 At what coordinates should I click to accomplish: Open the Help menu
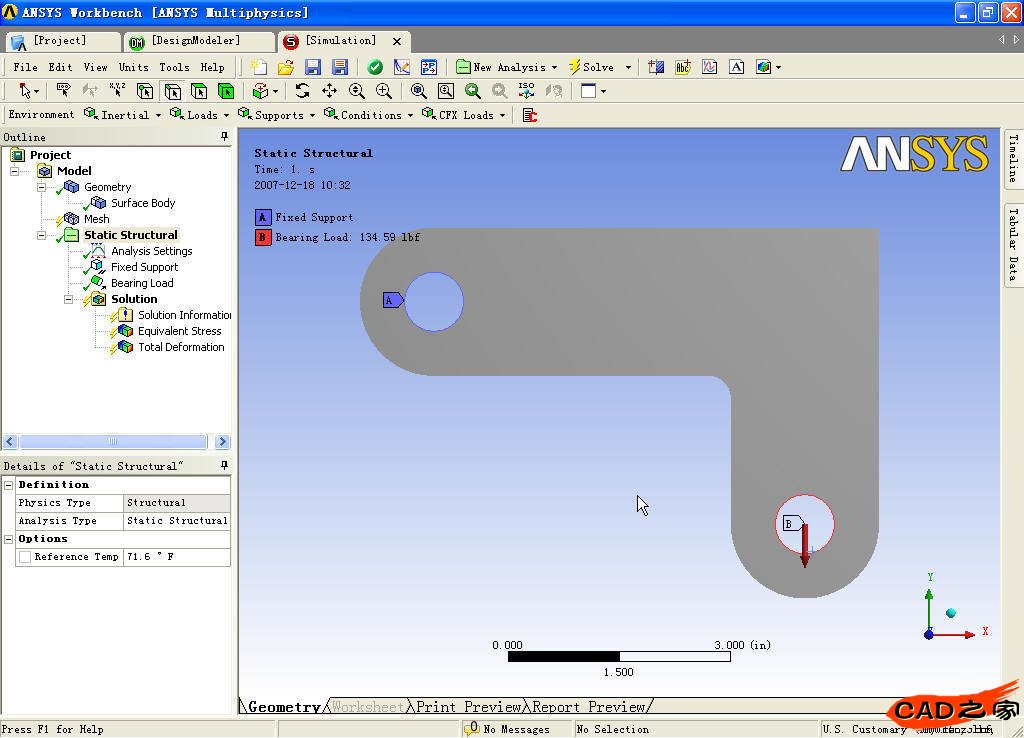point(212,67)
